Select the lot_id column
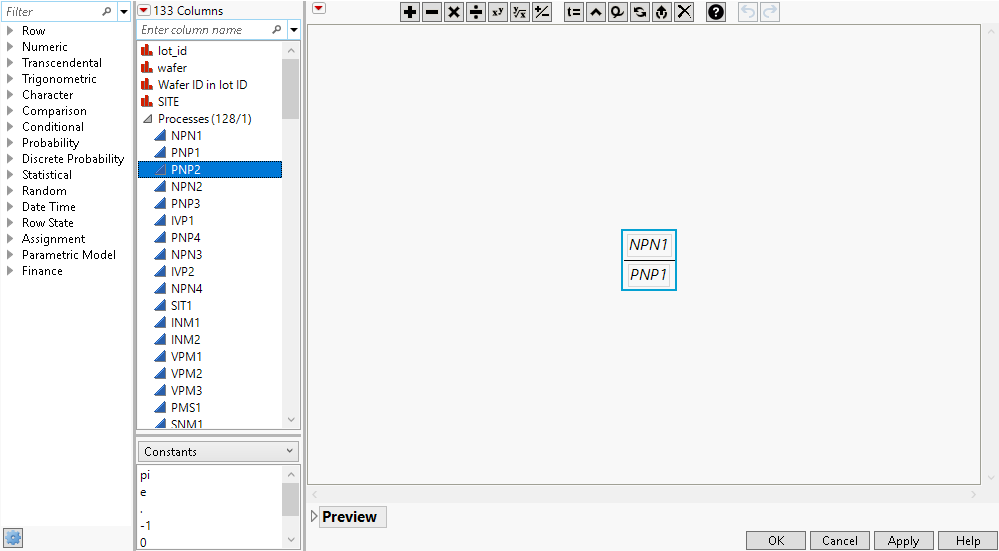Viewport: 999px width, 551px height. (x=210, y=51)
